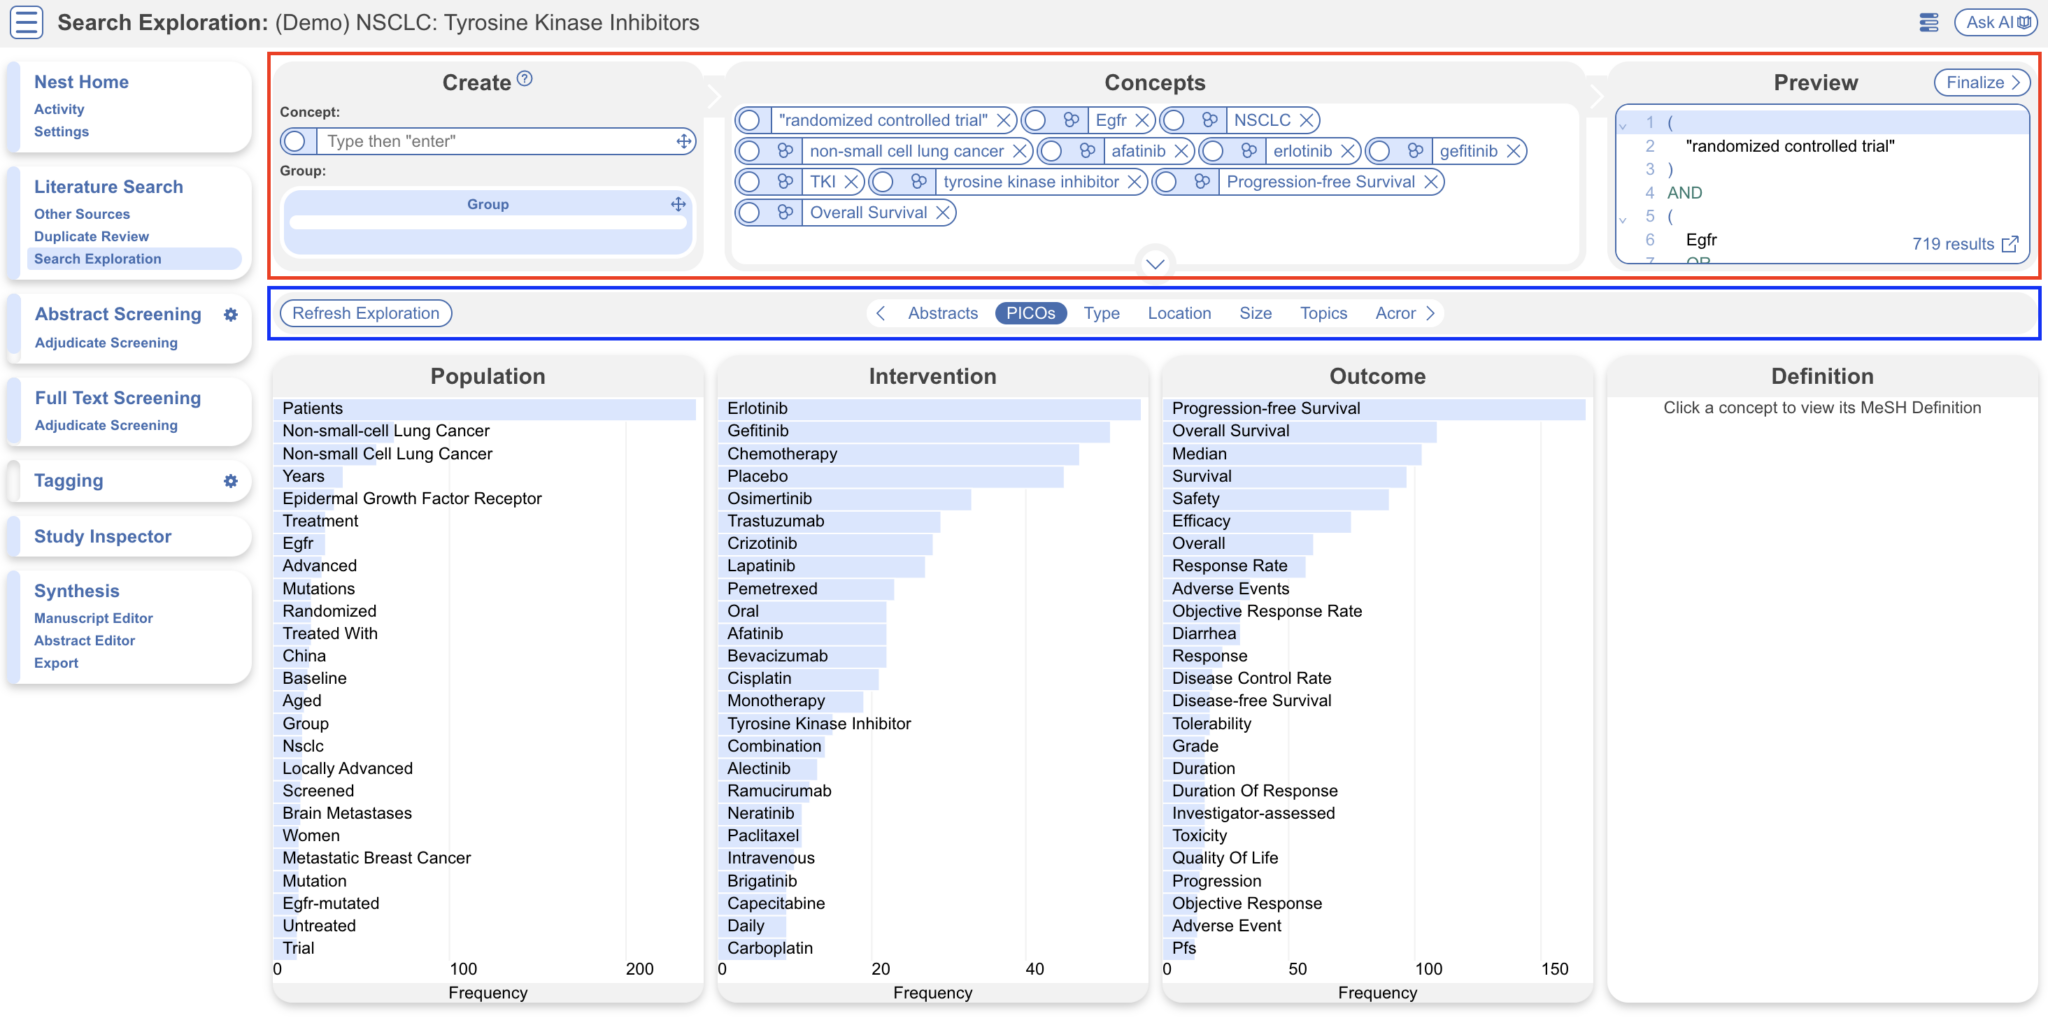Screen dimensions: 2048x1032
Task: Show more exploration tabs with right chevron
Action: [1431, 313]
